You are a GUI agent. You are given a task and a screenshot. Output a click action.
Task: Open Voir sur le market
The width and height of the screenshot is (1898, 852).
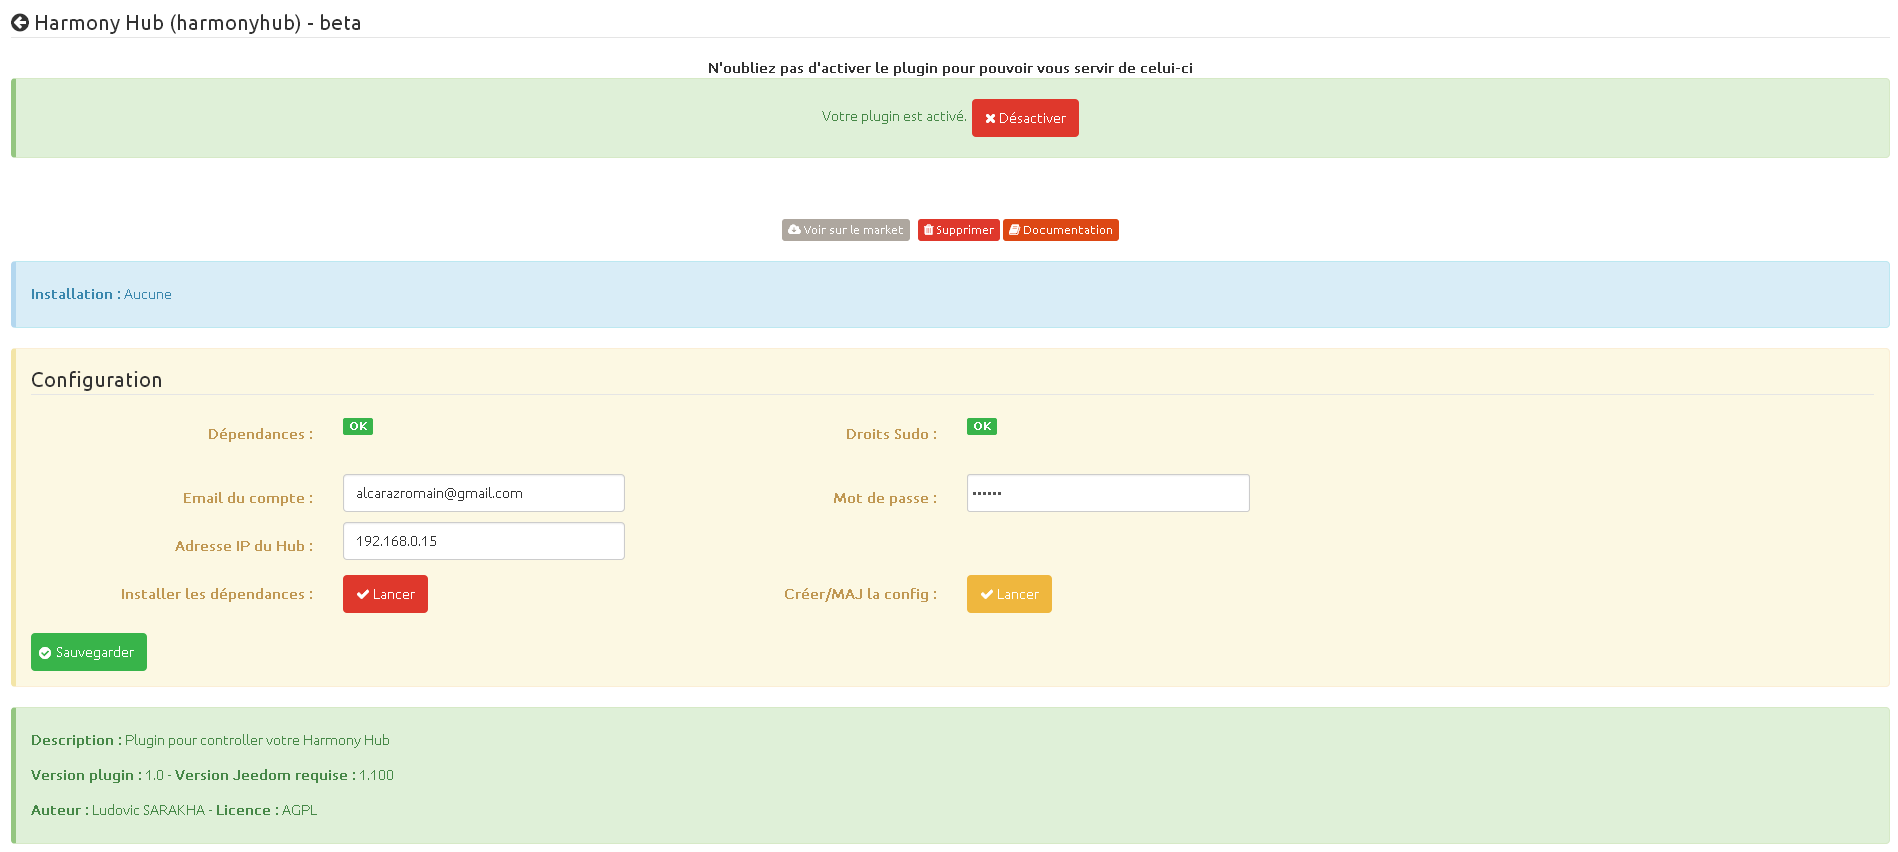pyautogui.click(x=846, y=230)
